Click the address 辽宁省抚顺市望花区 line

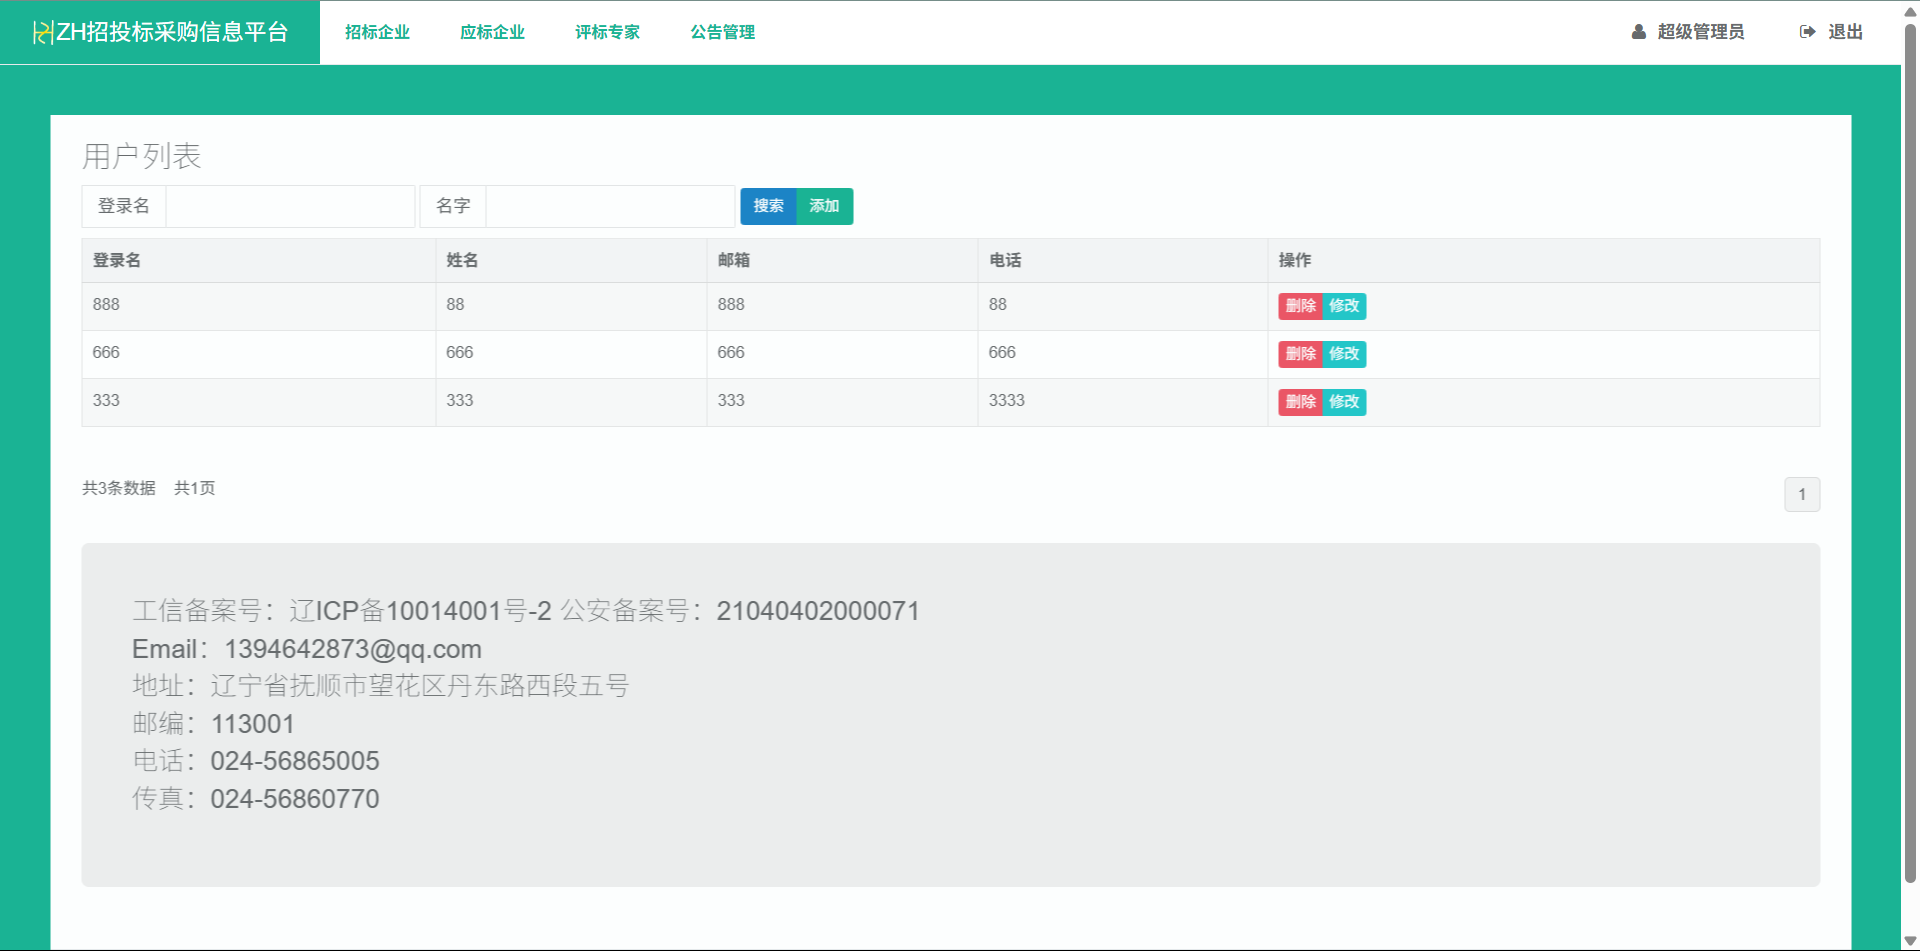(380, 686)
